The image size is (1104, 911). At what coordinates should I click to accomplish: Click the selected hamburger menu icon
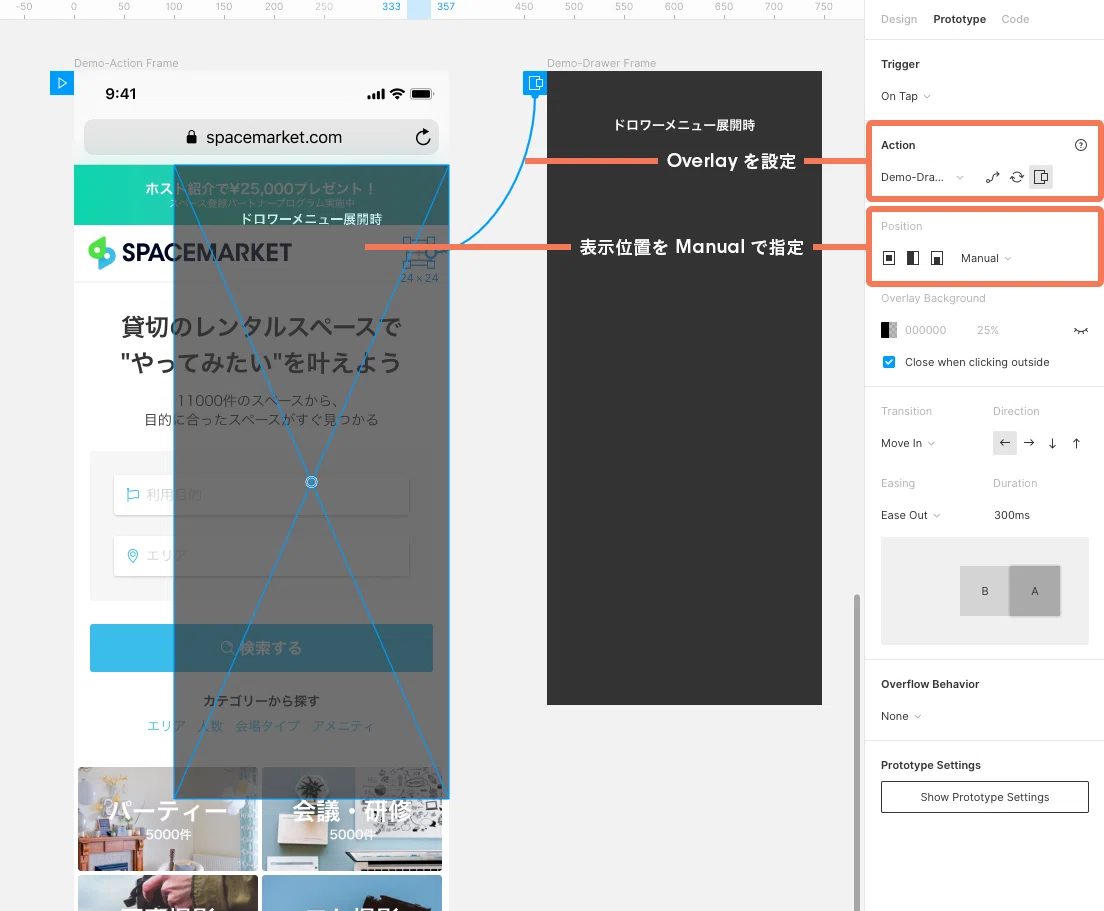click(419, 252)
